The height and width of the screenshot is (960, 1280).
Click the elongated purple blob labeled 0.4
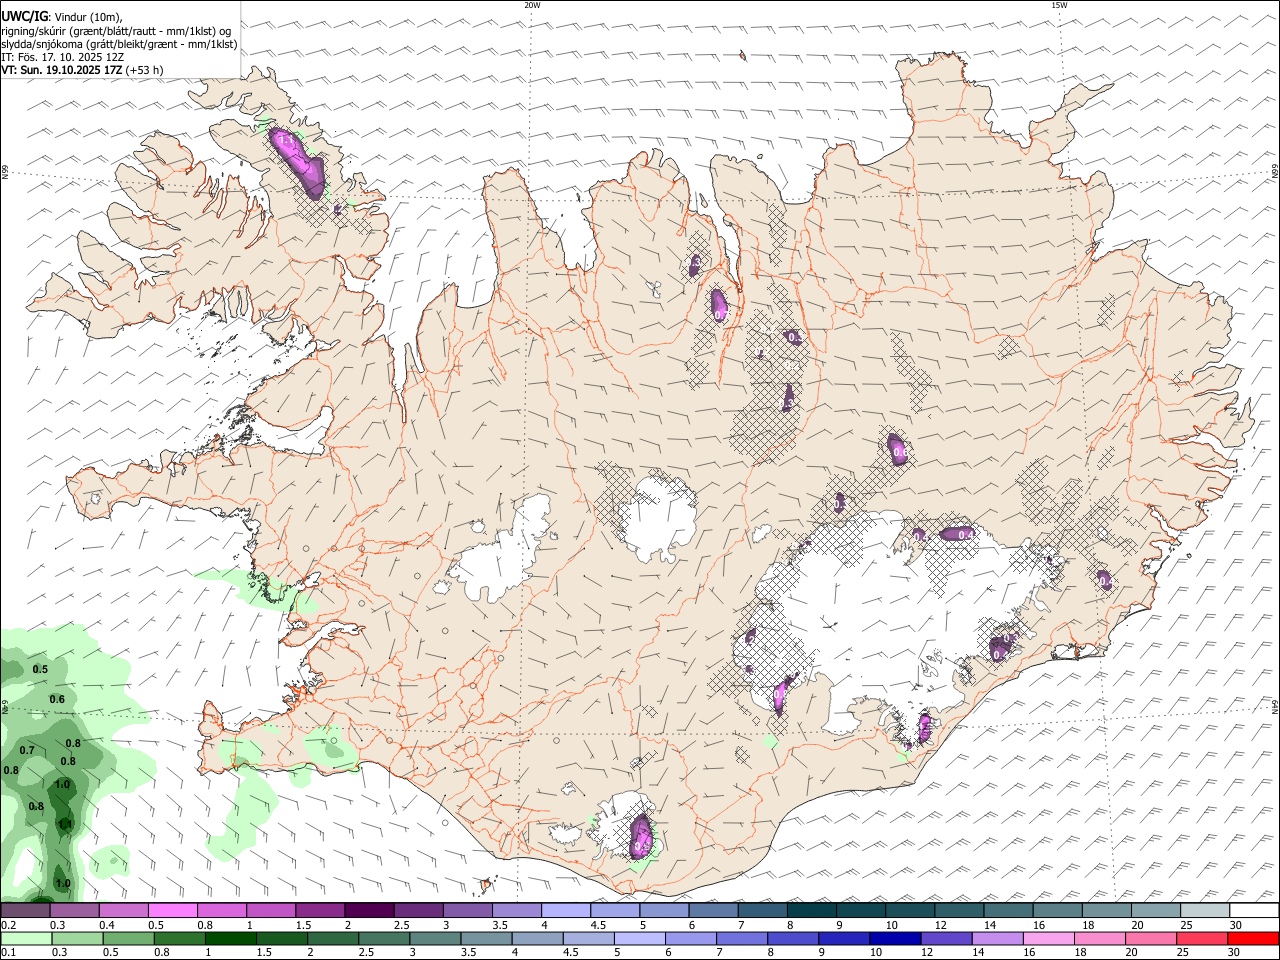click(957, 534)
